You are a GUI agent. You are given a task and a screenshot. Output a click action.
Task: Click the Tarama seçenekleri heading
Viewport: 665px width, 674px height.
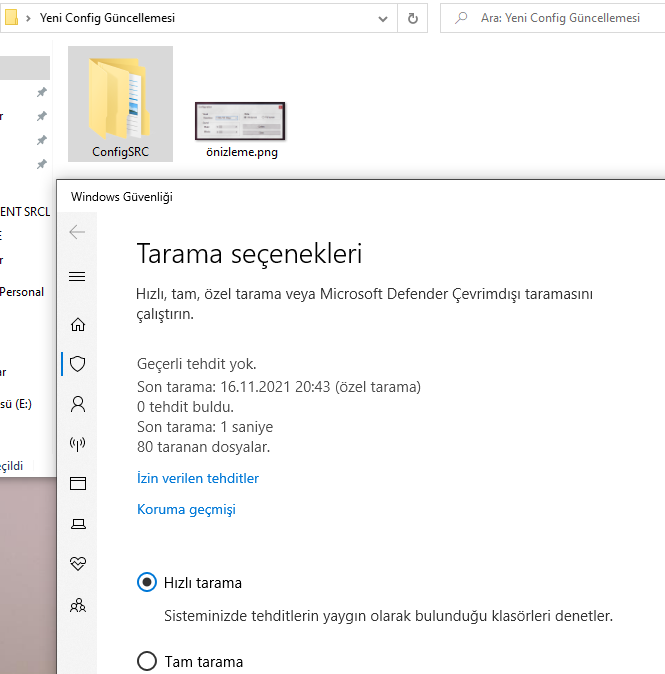[x=249, y=254]
